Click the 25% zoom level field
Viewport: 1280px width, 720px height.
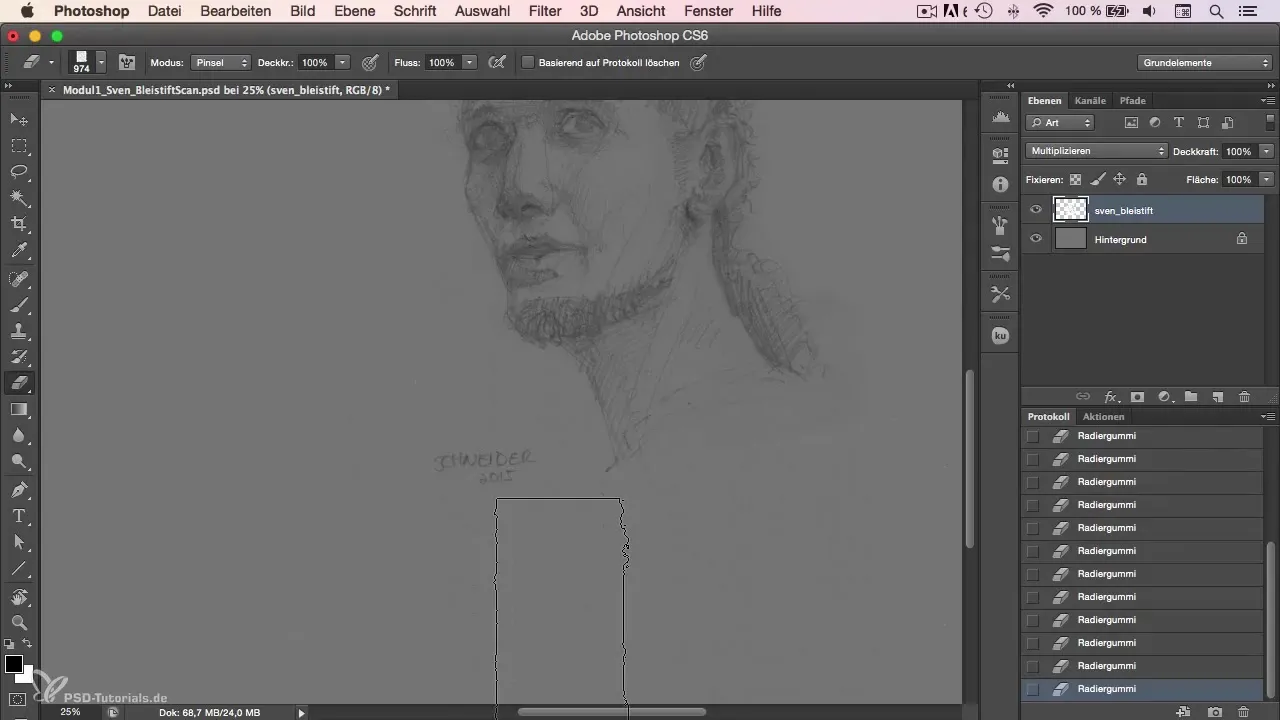70,712
